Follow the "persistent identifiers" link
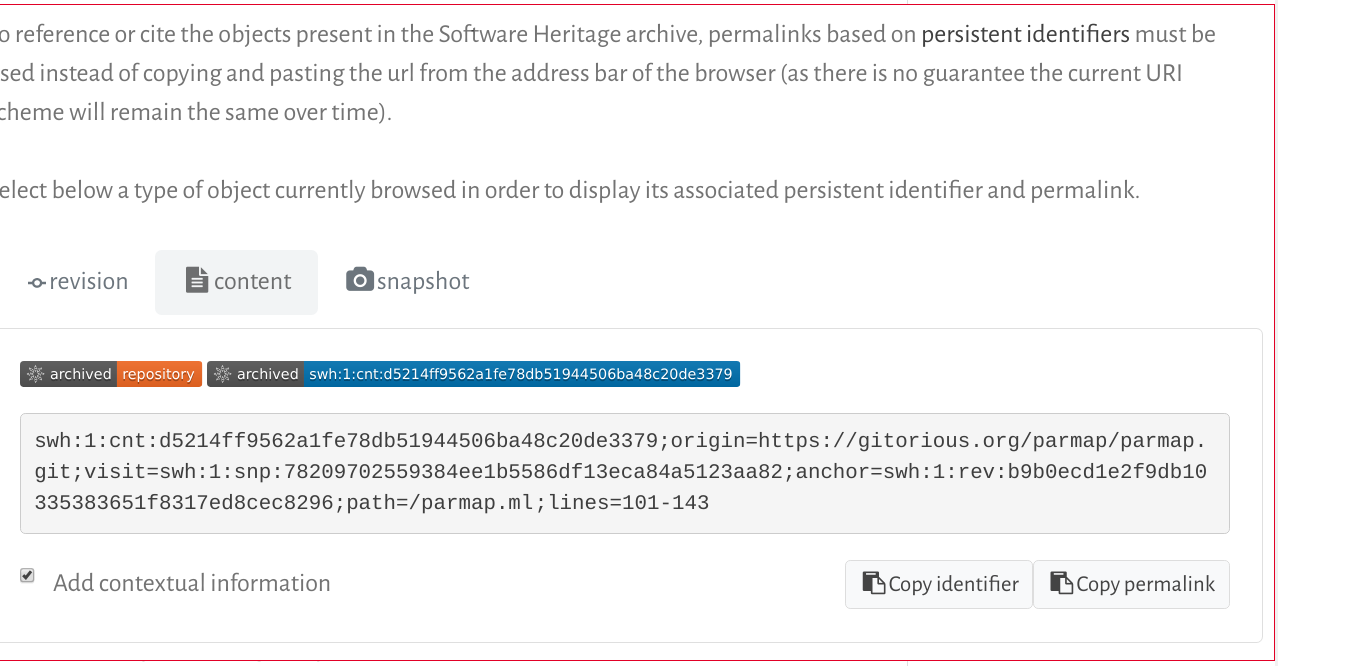 point(1025,35)
